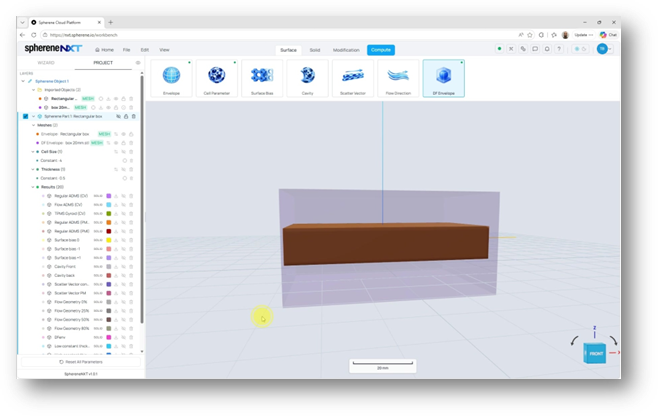Delete the box 20mm imported object

[131, 107]
